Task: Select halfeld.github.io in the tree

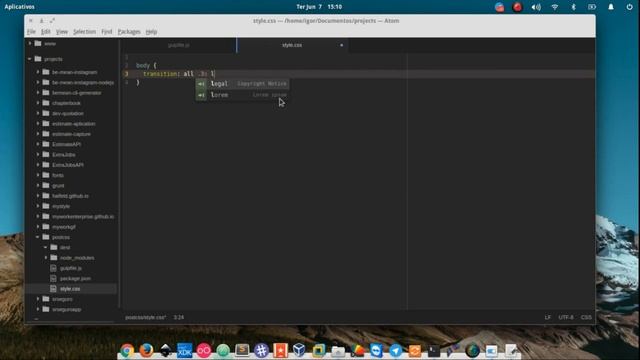Action: 70,196
